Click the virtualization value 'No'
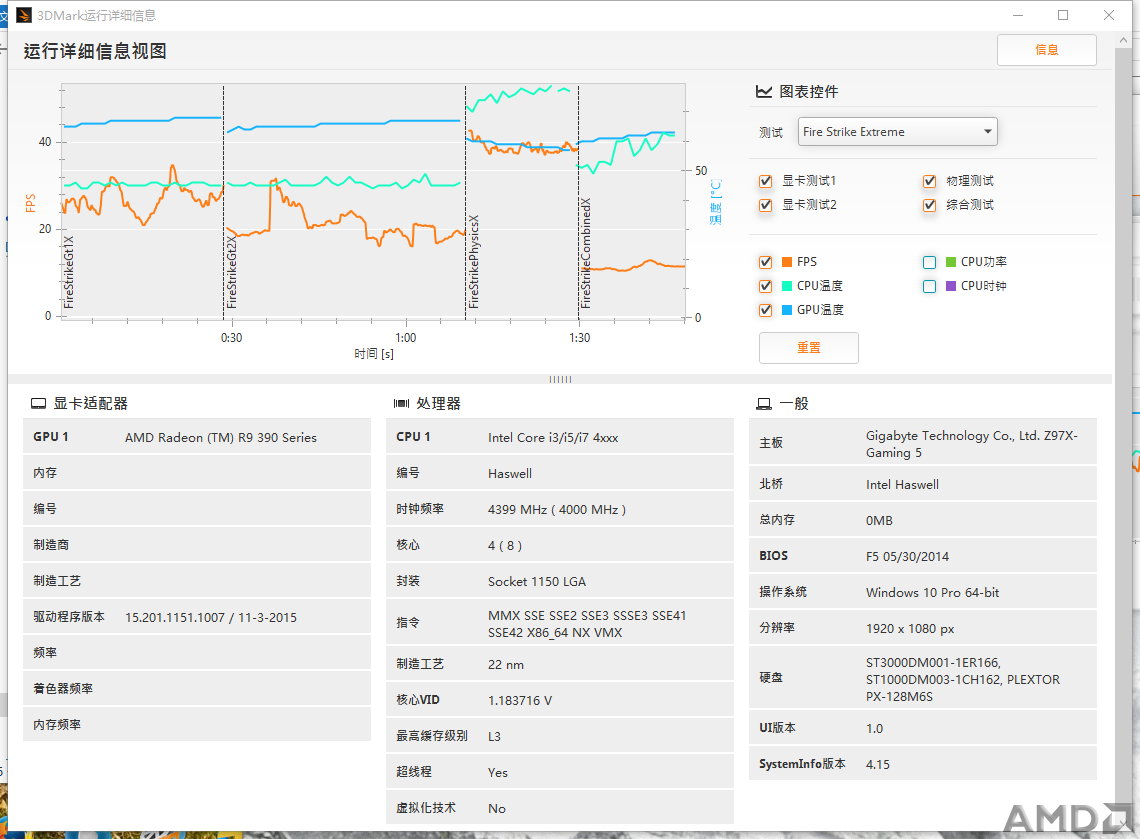This screenshot has width=1140, height=839. 497,808
